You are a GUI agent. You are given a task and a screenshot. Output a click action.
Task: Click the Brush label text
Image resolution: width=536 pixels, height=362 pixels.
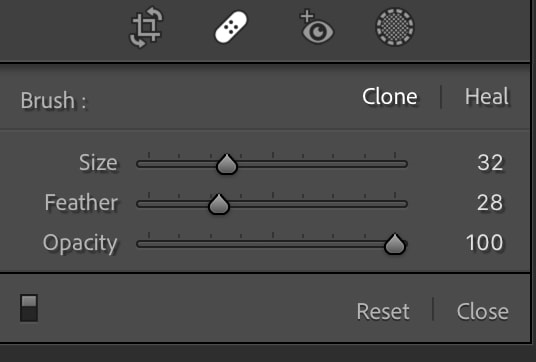pyautogui.click(x=54, y=101)
